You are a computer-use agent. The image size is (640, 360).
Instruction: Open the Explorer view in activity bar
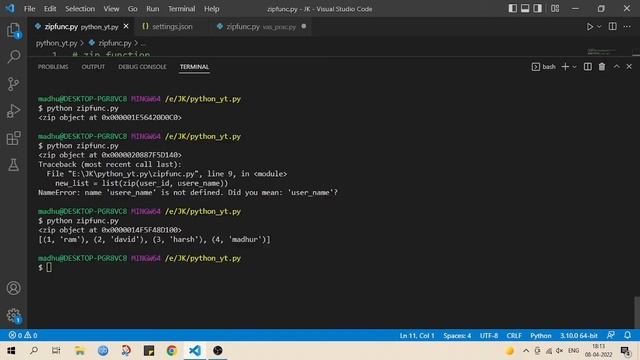click(13, 30)
